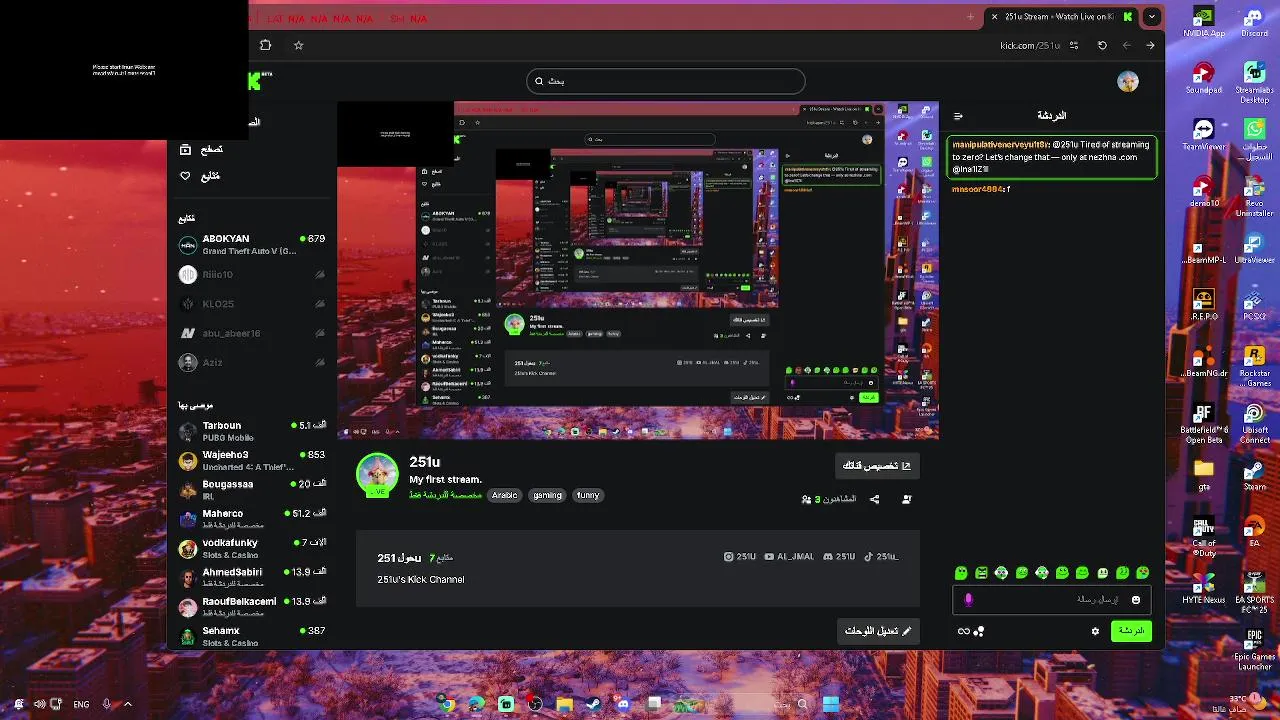Open KLO25 channel in sidebar

pyautogui.click(x=251, y=304)
